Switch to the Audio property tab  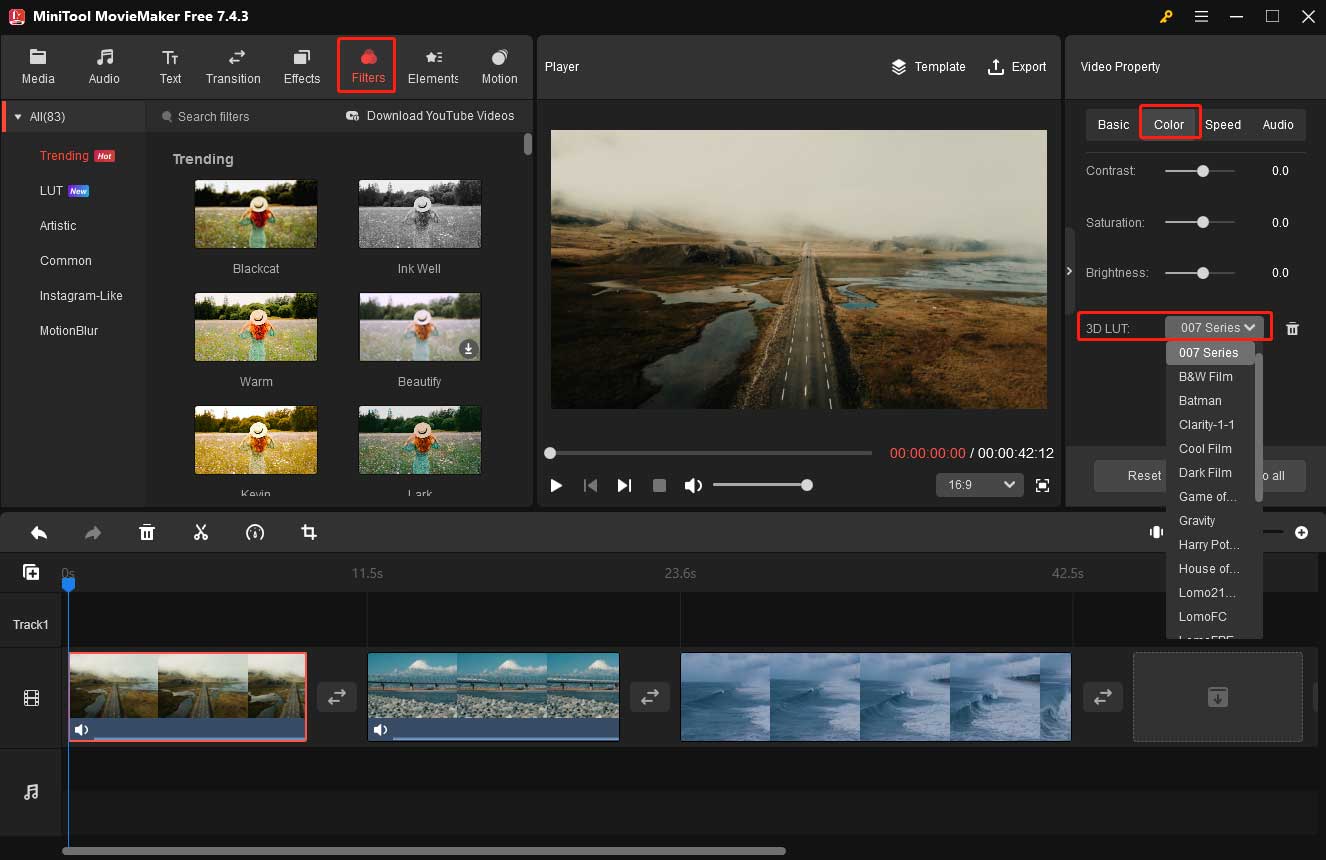pos(1278,125)
